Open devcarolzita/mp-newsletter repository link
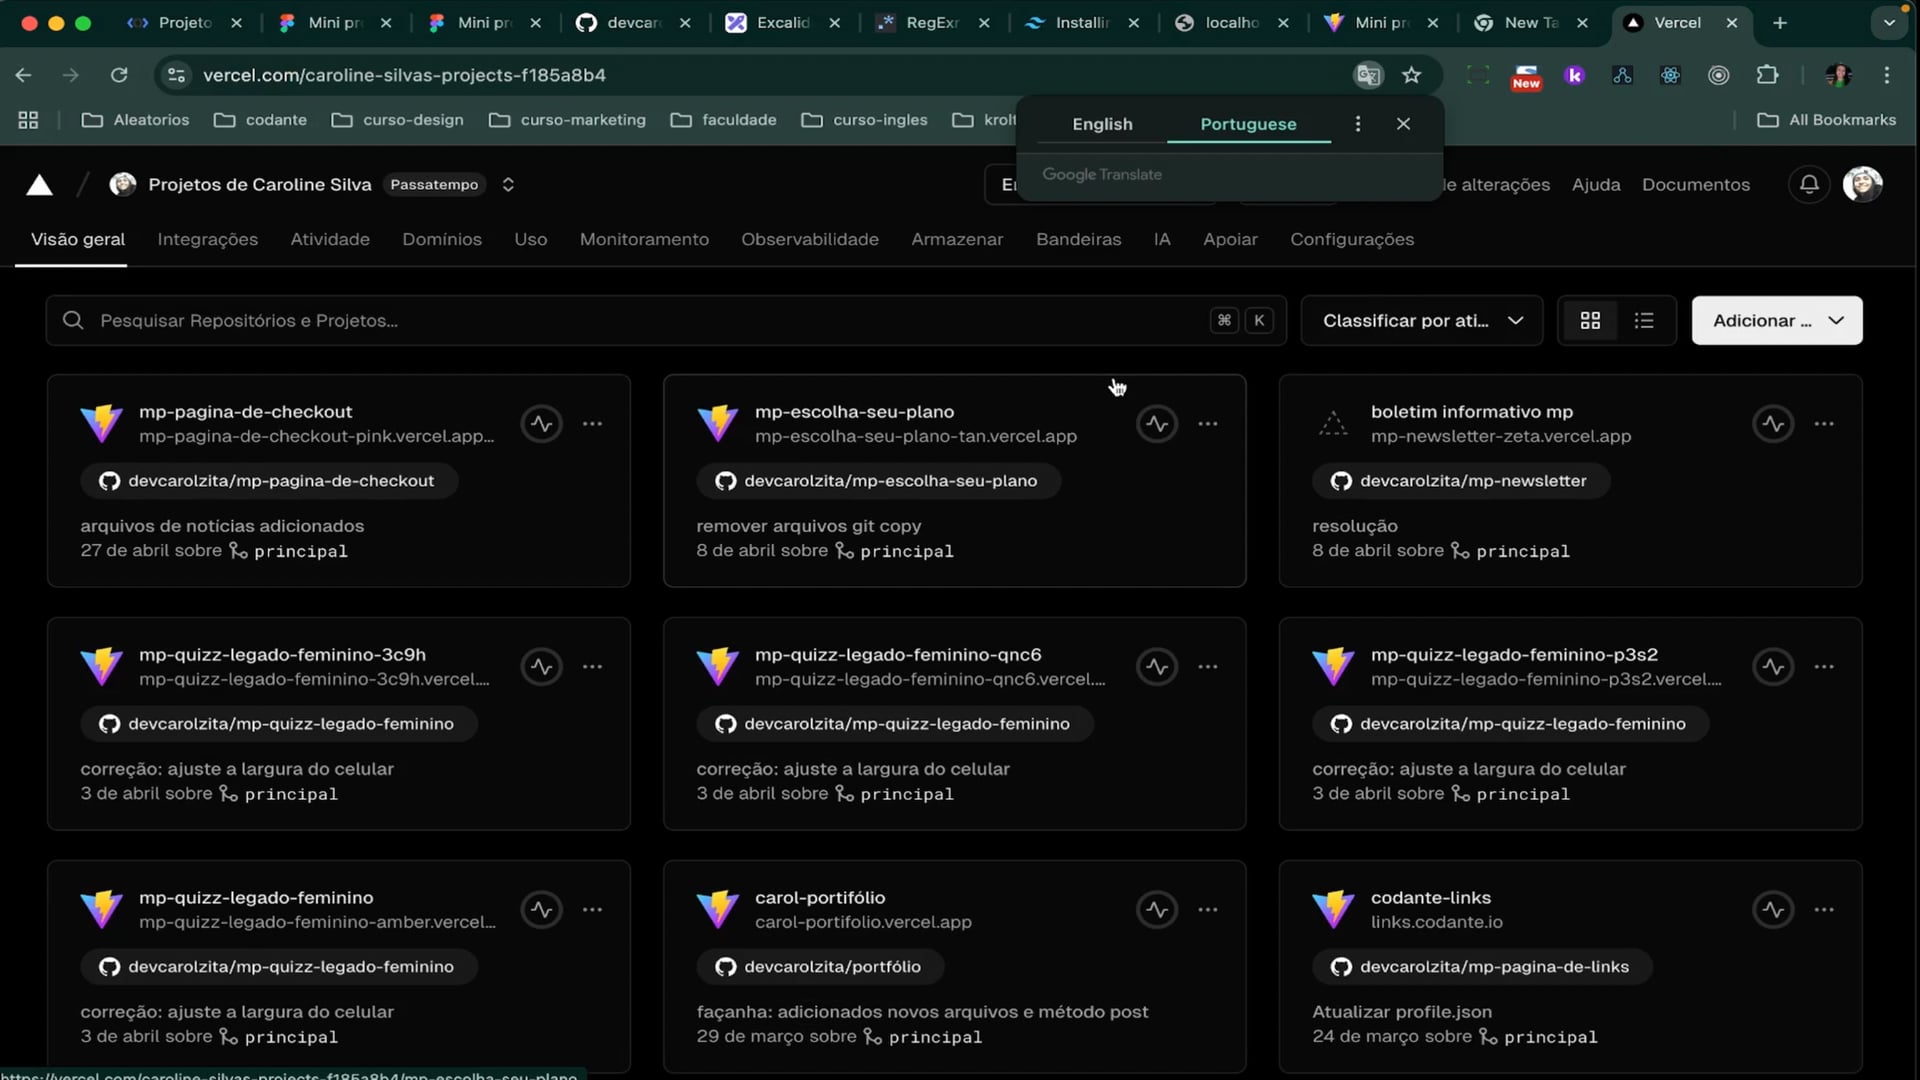The height and width of the screenshot is (1080, 1920). tap(1472, 481)
